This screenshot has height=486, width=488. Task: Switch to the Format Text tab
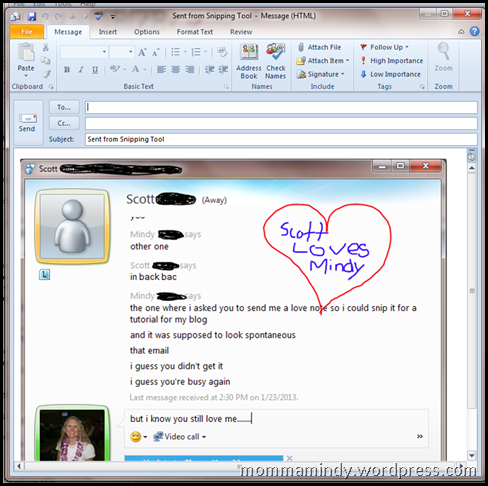pyautogui.click(x=195, y=32)
